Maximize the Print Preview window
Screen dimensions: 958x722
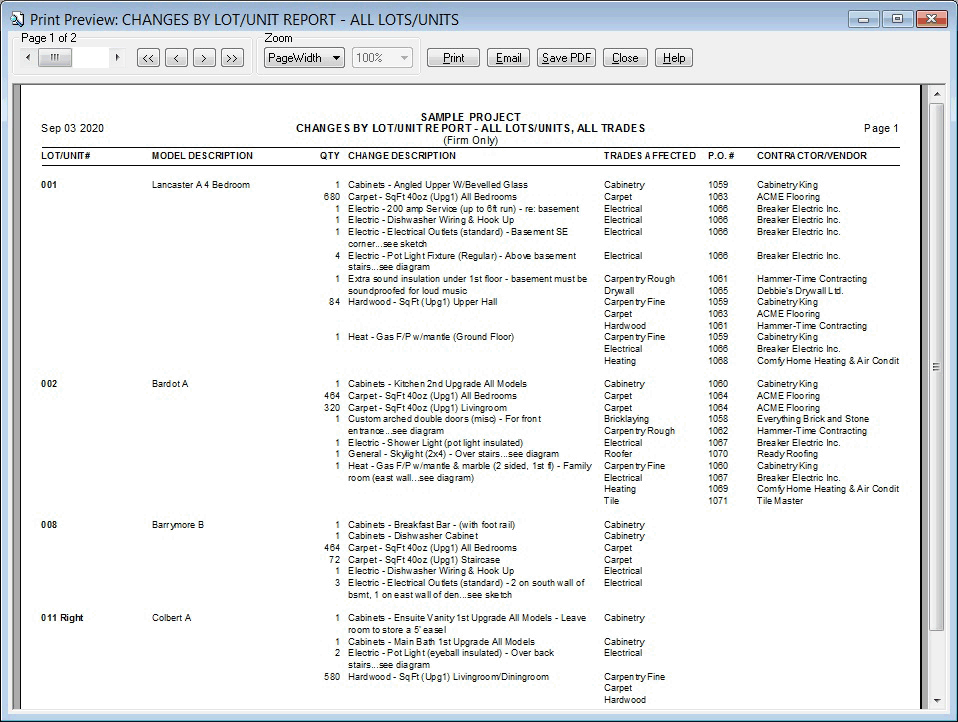[897, 19]
